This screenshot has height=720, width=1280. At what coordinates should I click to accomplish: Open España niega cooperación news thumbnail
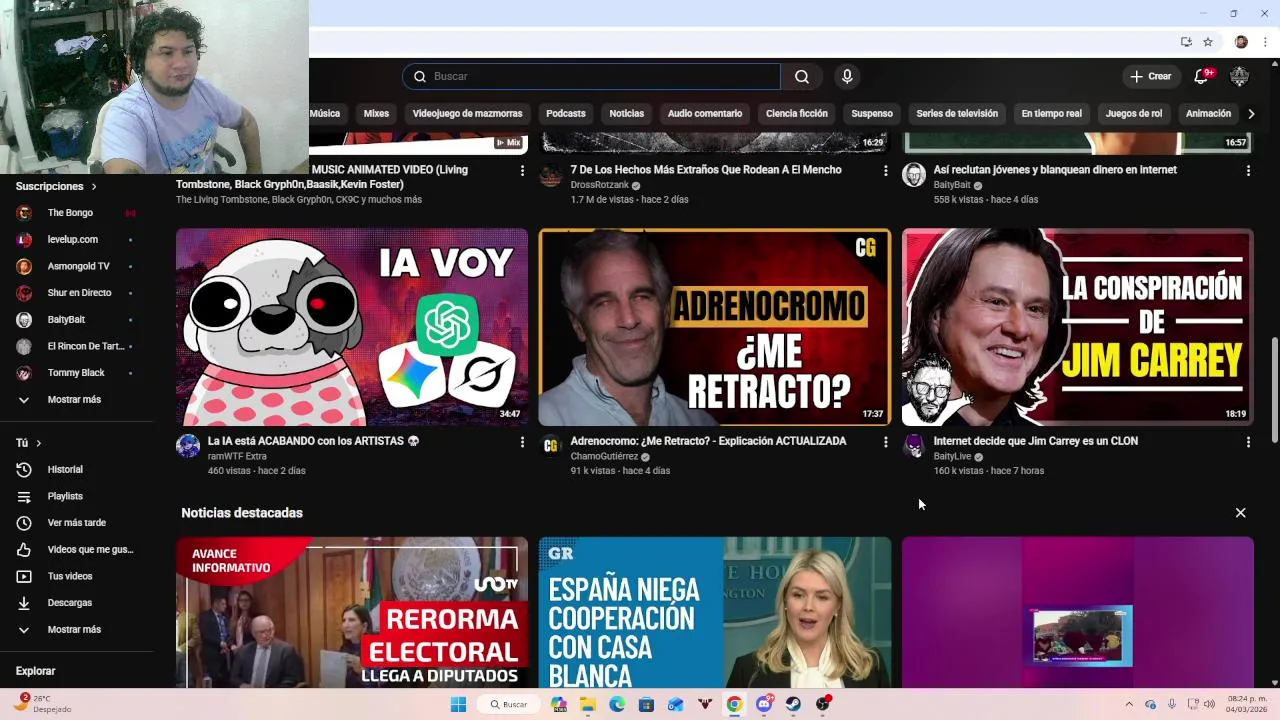coord(714,612)
